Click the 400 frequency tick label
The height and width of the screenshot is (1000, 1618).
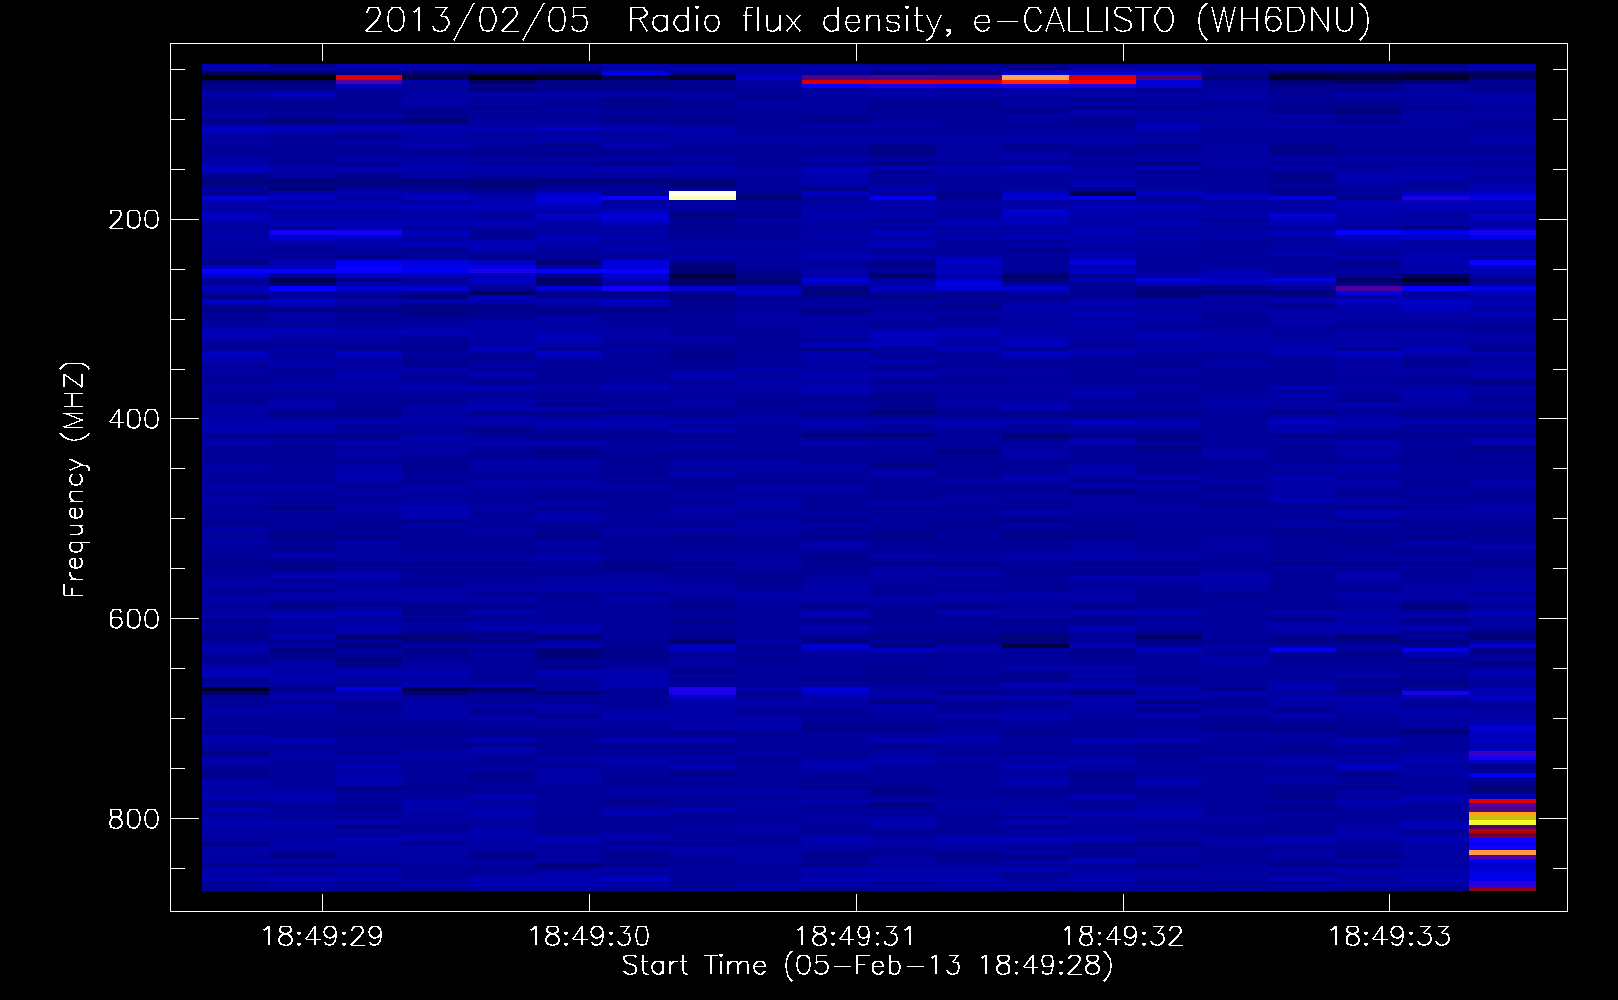133,419
